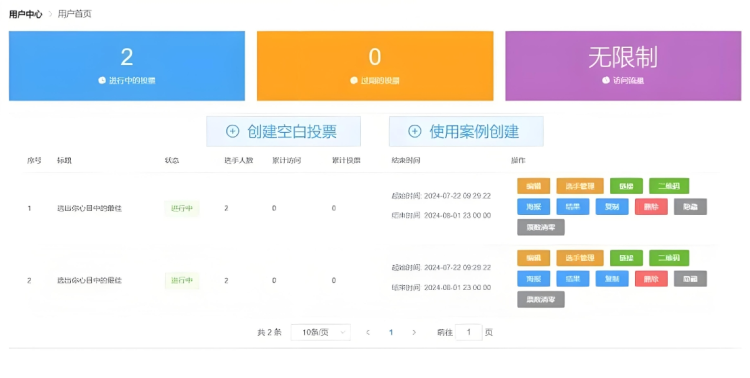Open 用户中心 in the breadcrumb
The height and width of the screenshot is (378, 750).
point(25,14)
